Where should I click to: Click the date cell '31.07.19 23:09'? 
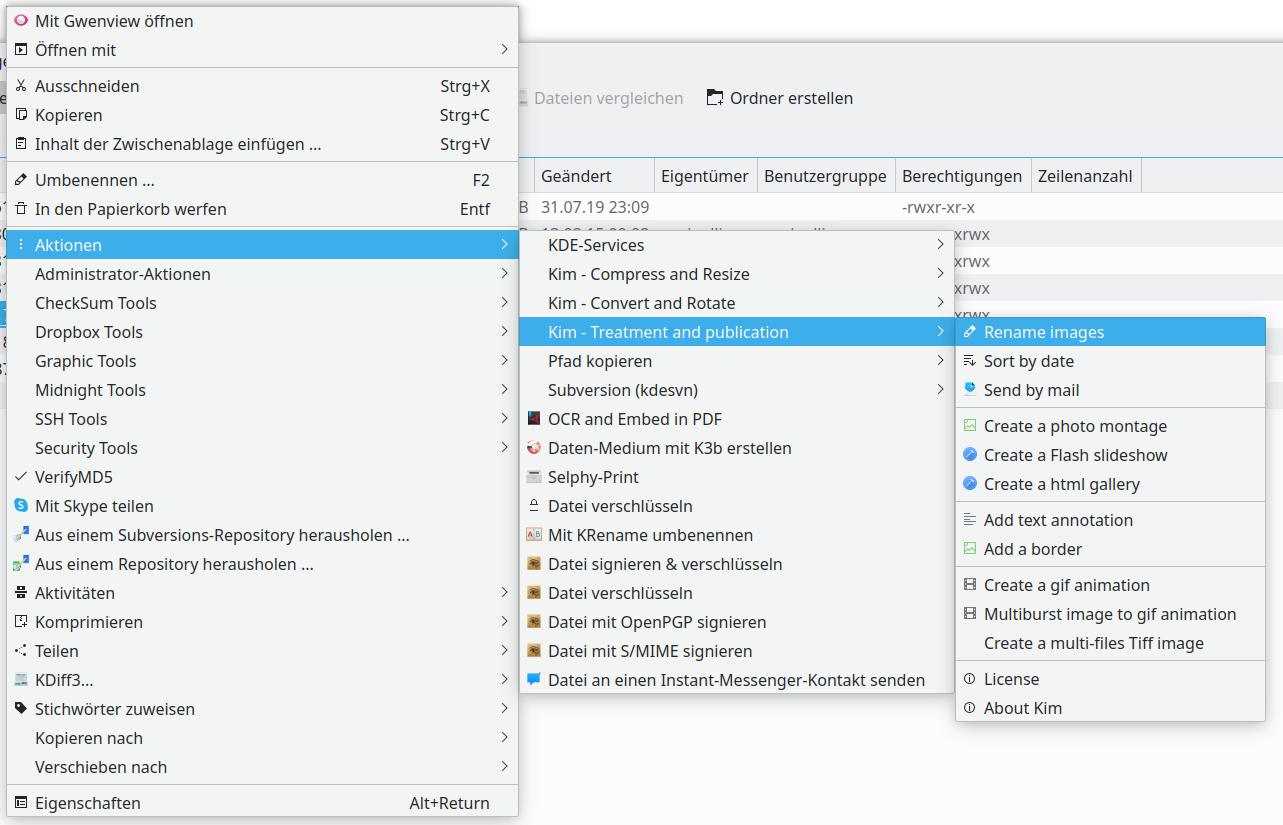(x=595, y=208)
